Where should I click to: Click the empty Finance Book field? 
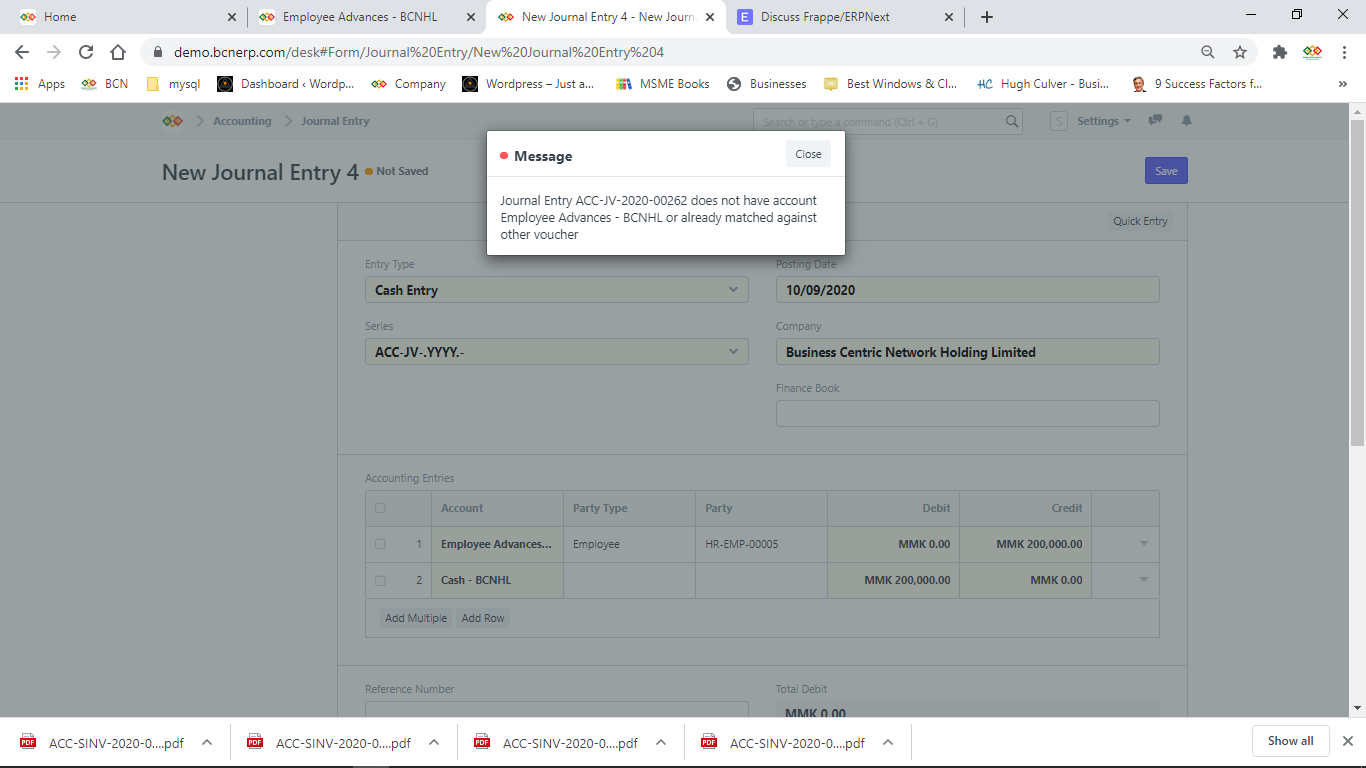[968, 414]
